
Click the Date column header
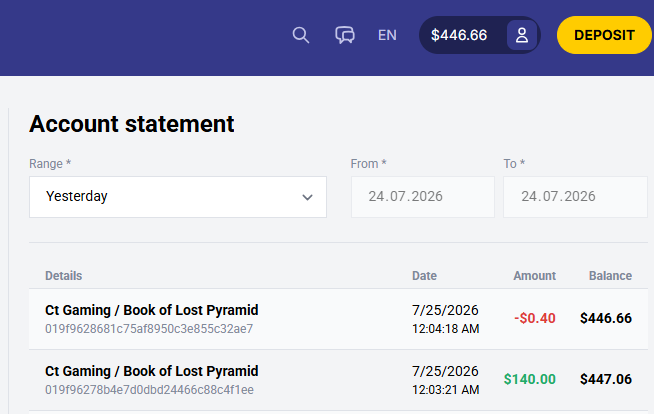click(x=424, y=276)
